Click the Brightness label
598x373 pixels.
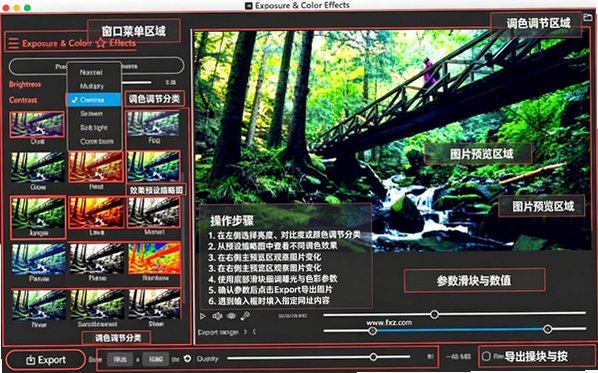[25, 84]
